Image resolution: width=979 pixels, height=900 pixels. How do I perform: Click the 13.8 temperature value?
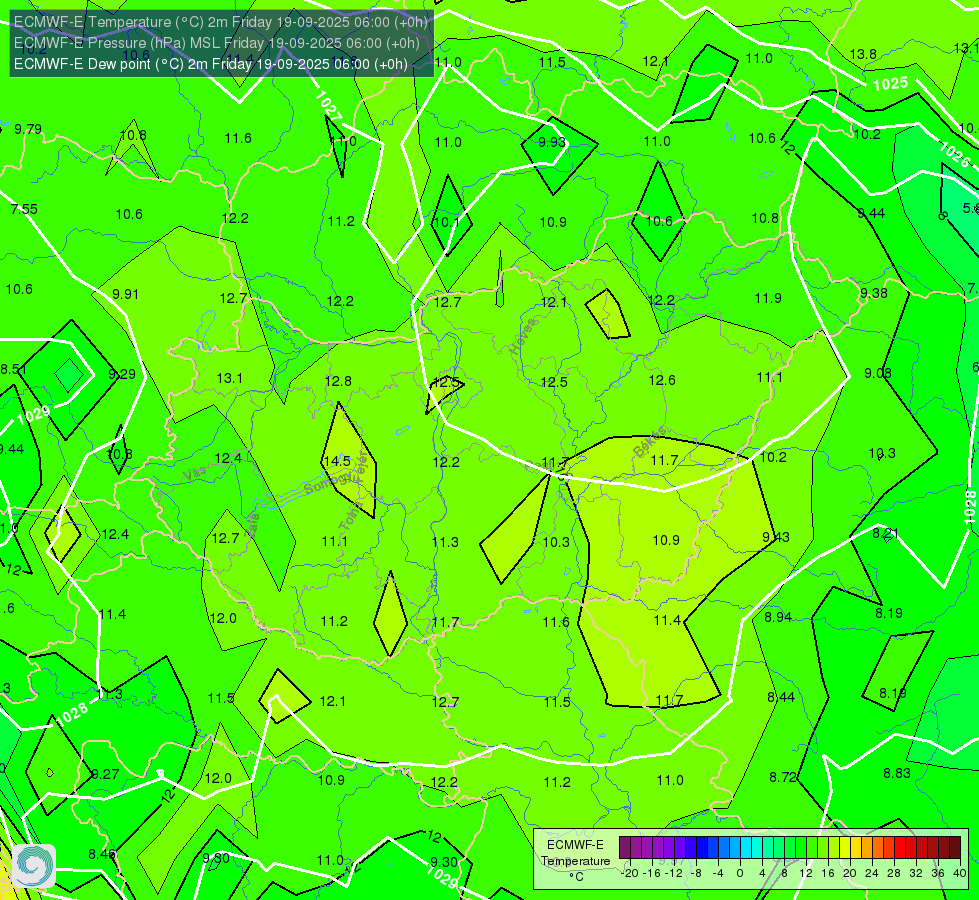[x=863, y=54]
